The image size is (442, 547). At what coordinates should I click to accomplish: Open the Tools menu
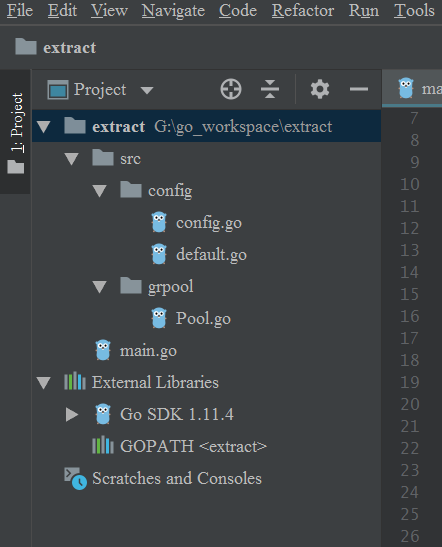pyautogui.click(x=414, y=10)
